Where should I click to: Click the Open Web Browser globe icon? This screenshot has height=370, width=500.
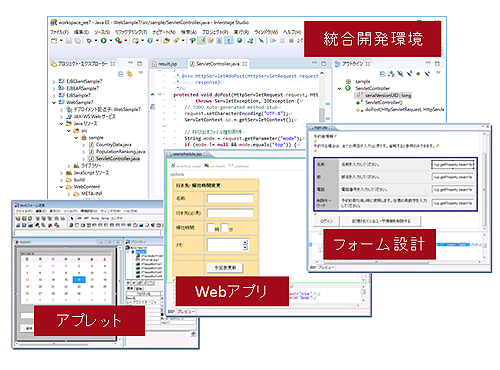coord(239,41)
